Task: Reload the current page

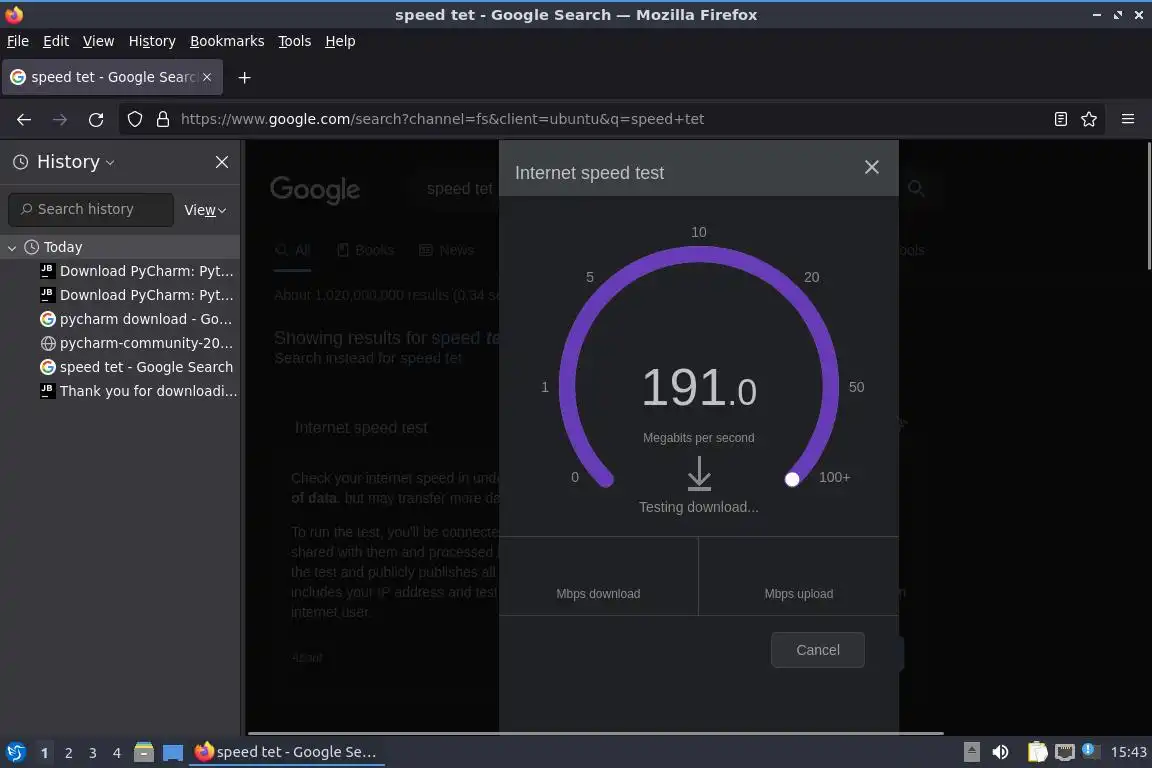Action: [x=96, y=119]
